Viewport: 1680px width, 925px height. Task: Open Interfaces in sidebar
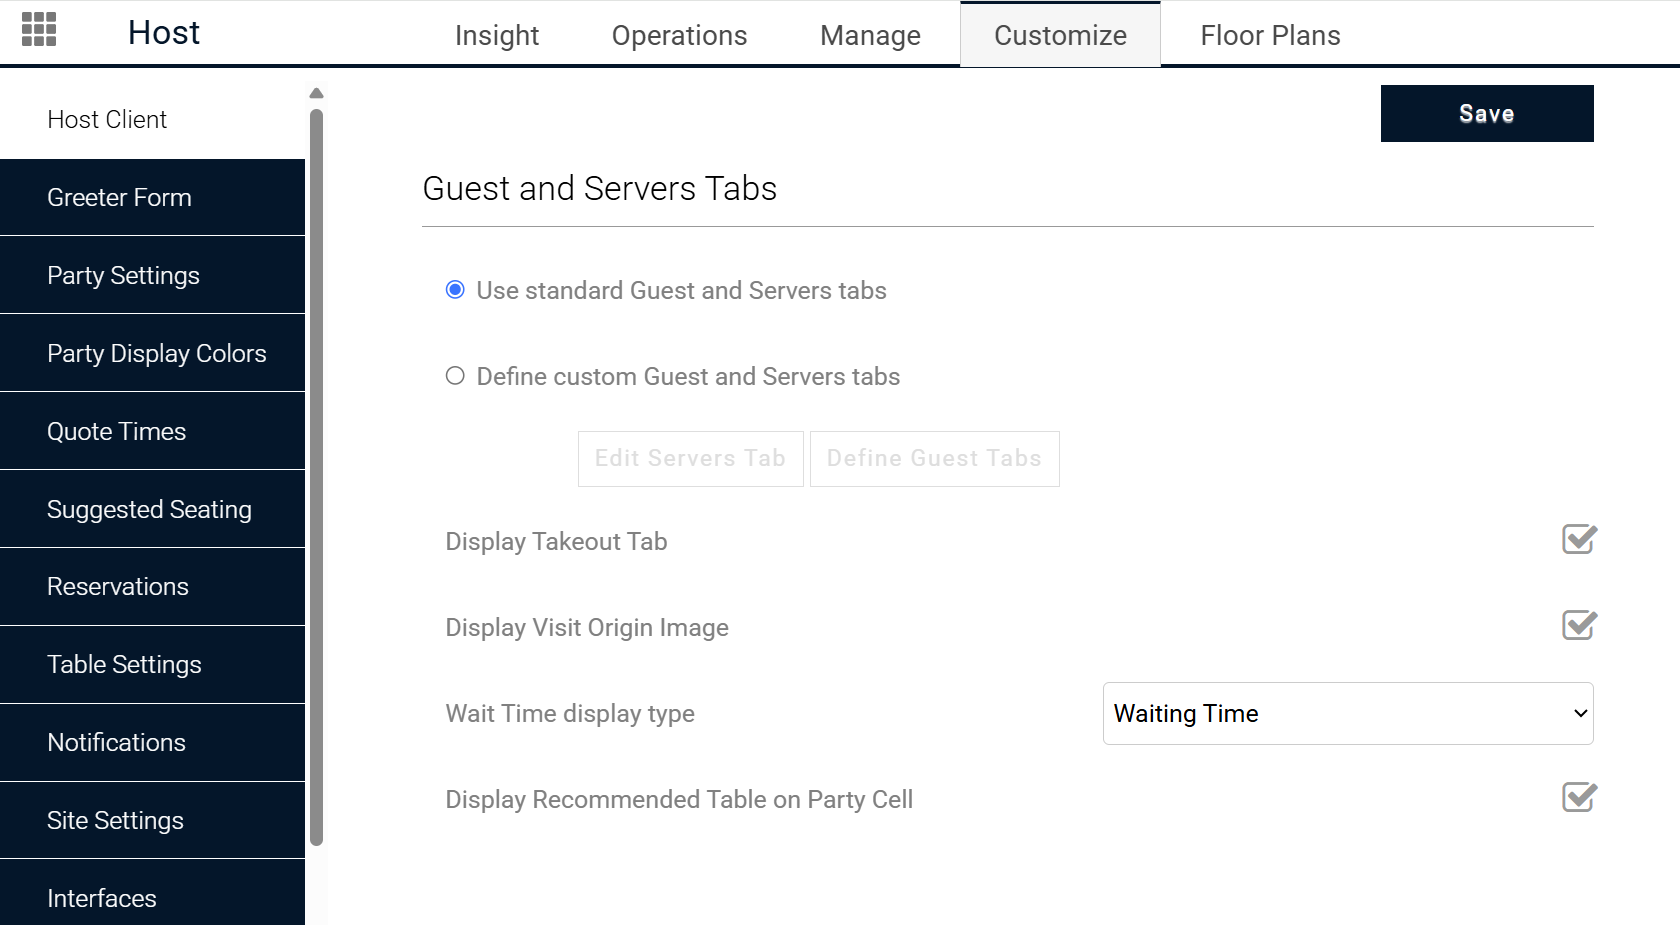coord(152,893)
